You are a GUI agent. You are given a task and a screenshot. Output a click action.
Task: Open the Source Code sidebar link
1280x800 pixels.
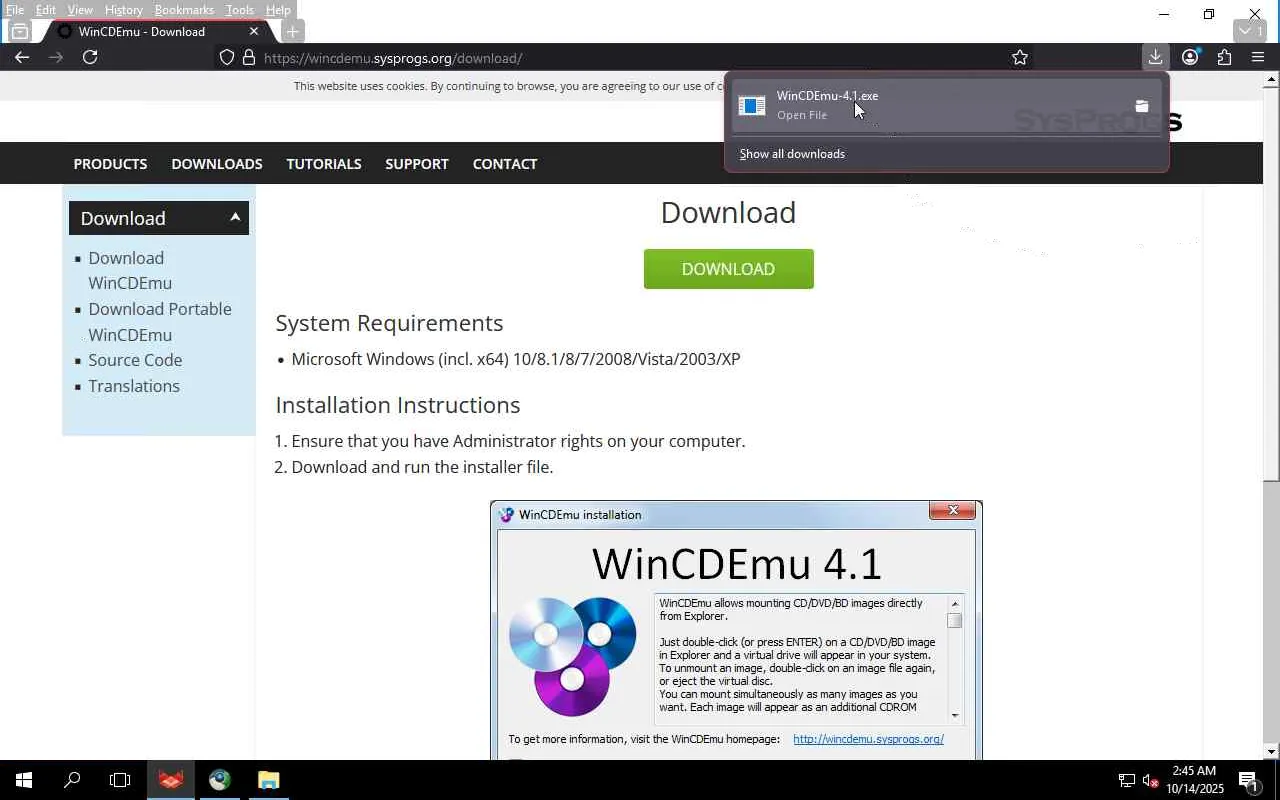(x=135, y=360)
